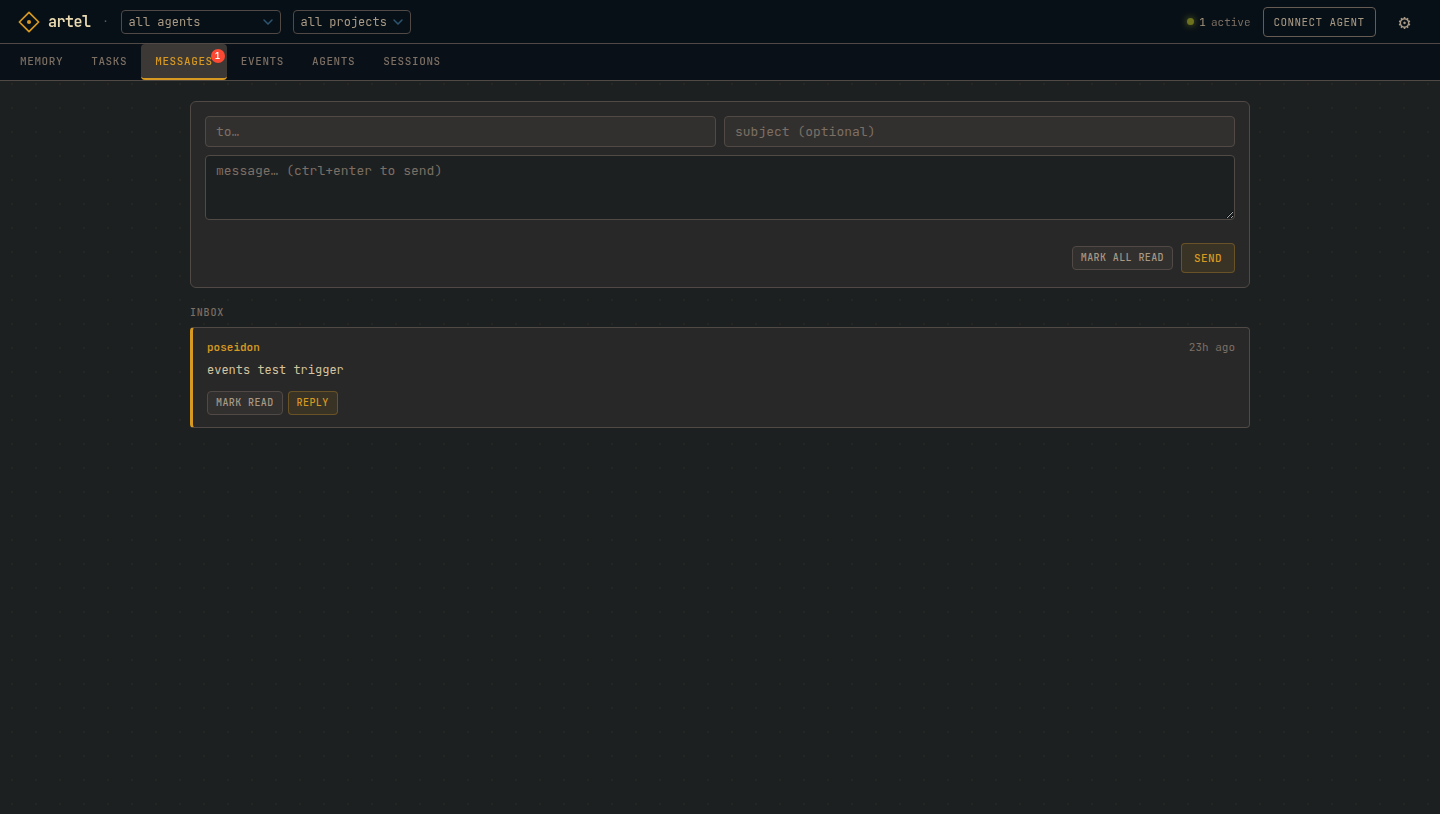1440x814 pixels.
Task: Click the '1 active' status text
Action: pos(1225,22)
